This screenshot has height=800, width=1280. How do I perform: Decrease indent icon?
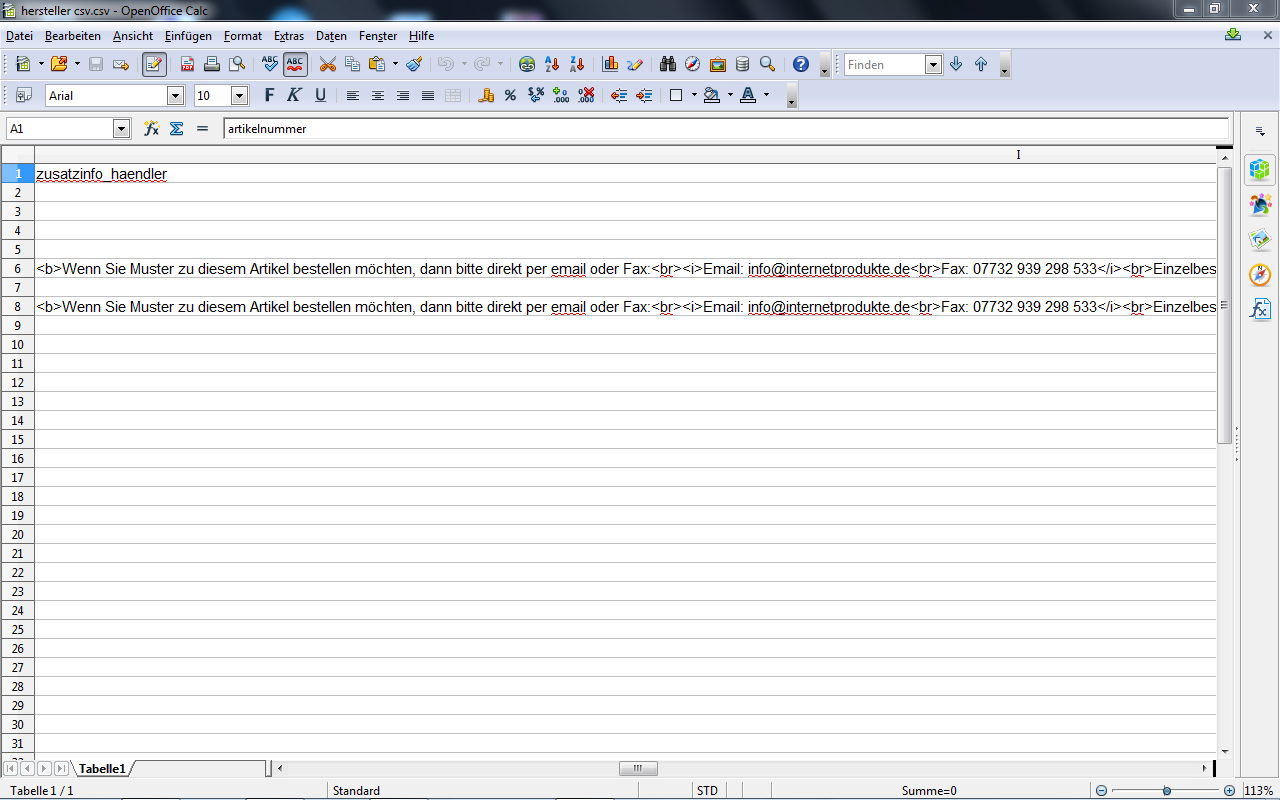(619, 95)
